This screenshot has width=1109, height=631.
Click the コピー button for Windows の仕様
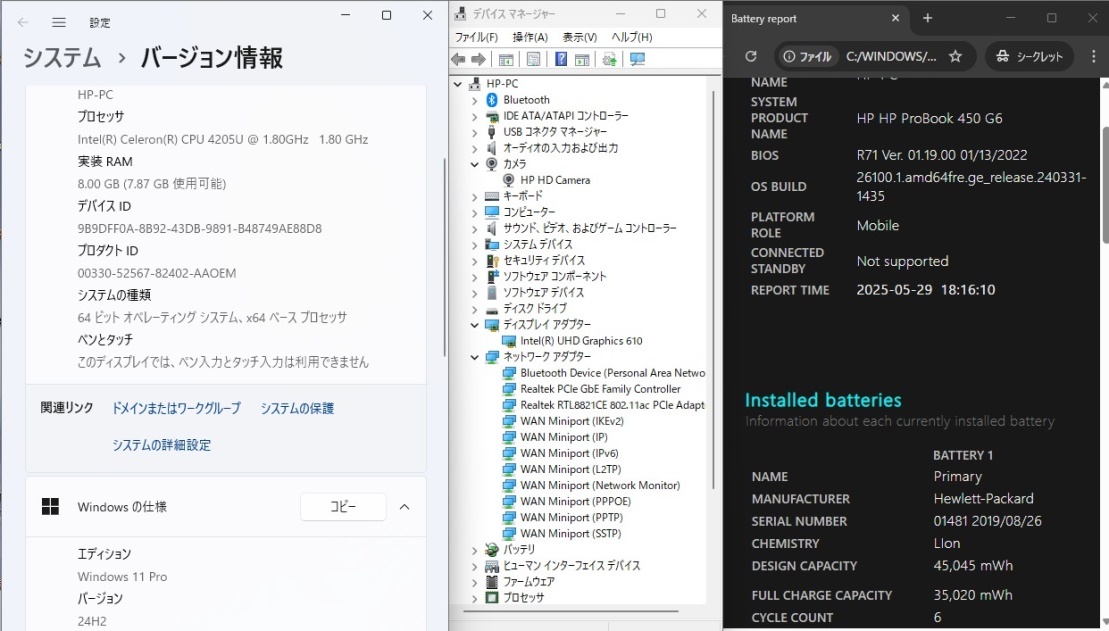(343, 506)
